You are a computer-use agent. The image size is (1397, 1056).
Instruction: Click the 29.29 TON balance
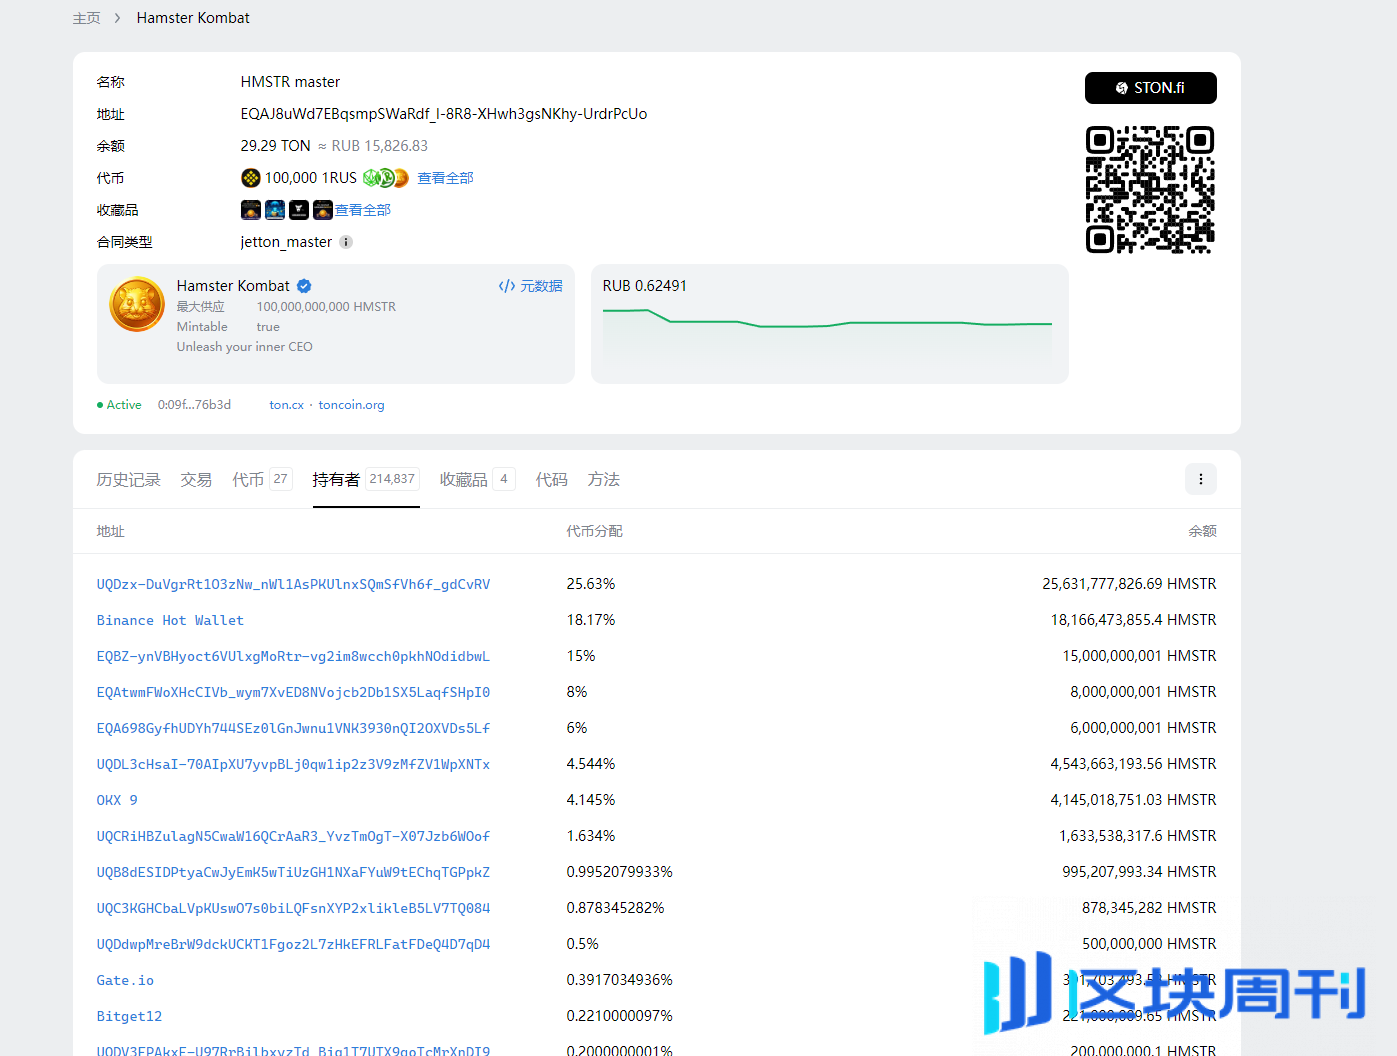[276, 146]
